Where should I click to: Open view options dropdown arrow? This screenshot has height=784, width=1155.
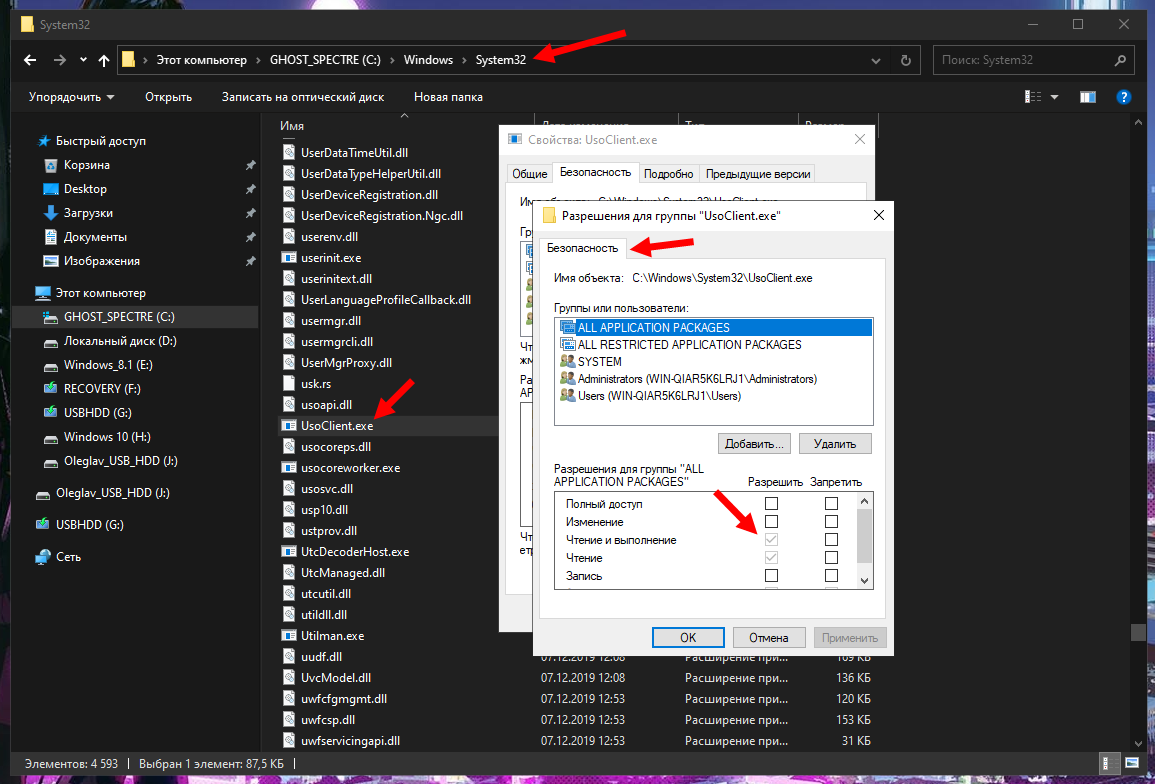click(1054, 97)
